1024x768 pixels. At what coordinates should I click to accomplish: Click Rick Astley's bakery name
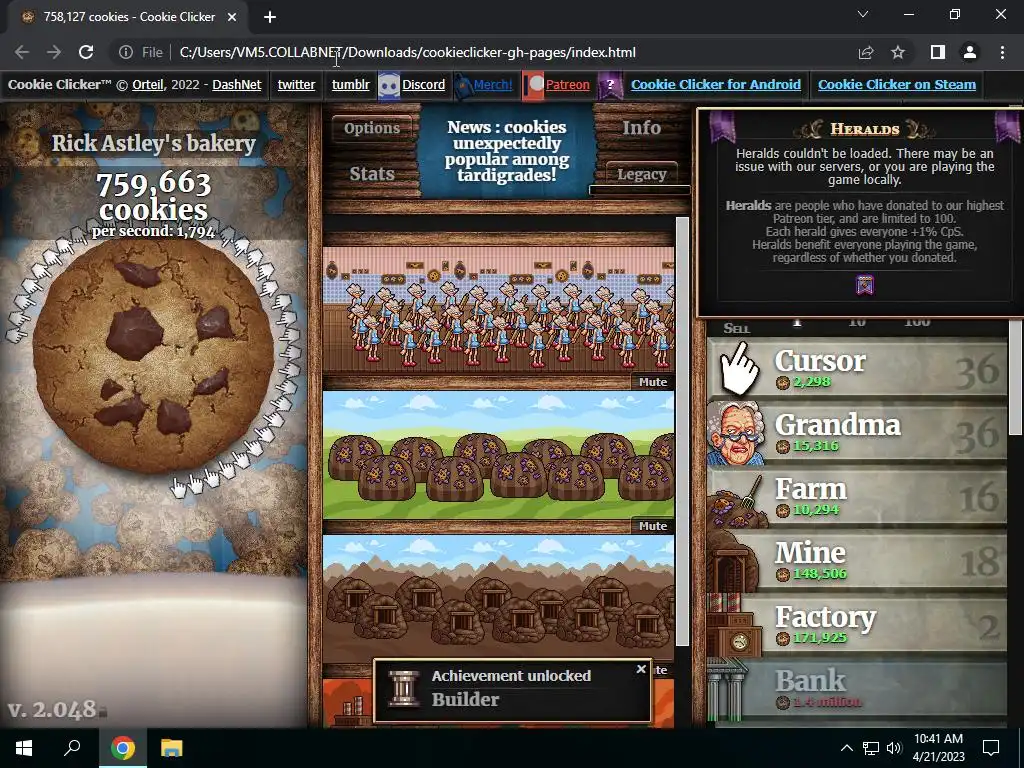153,143
